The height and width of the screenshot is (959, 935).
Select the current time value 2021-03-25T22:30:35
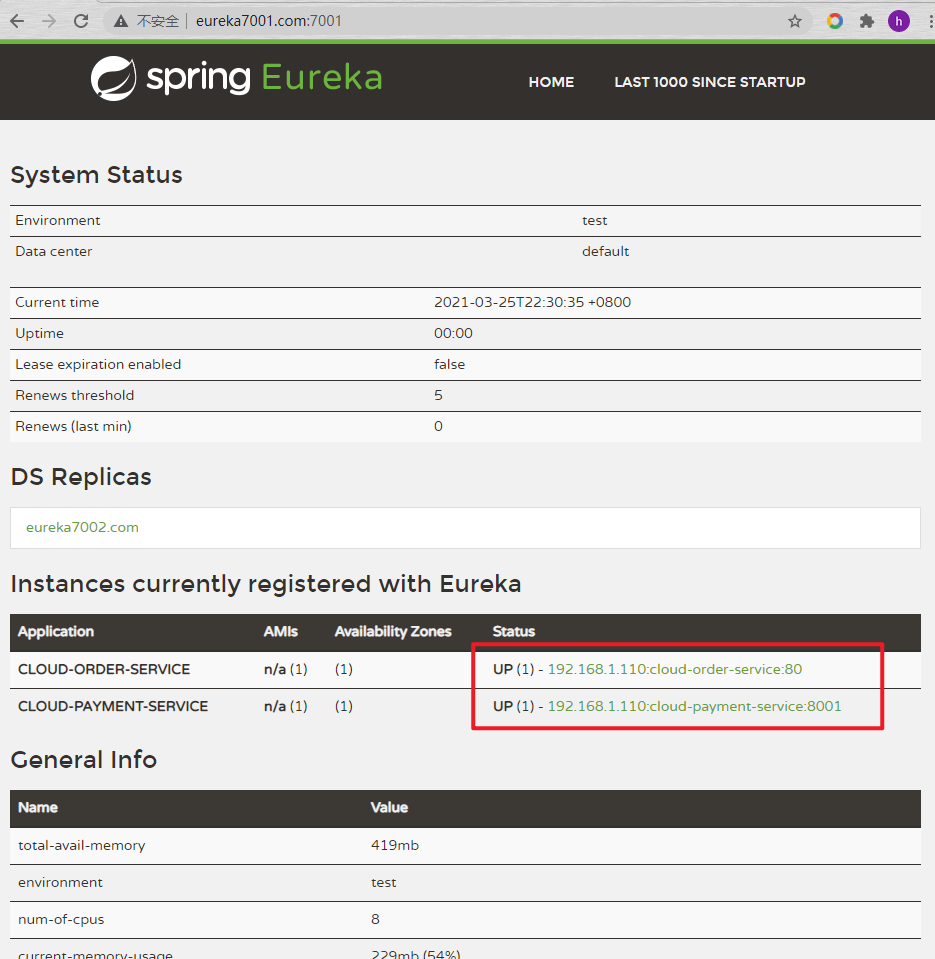532,302
